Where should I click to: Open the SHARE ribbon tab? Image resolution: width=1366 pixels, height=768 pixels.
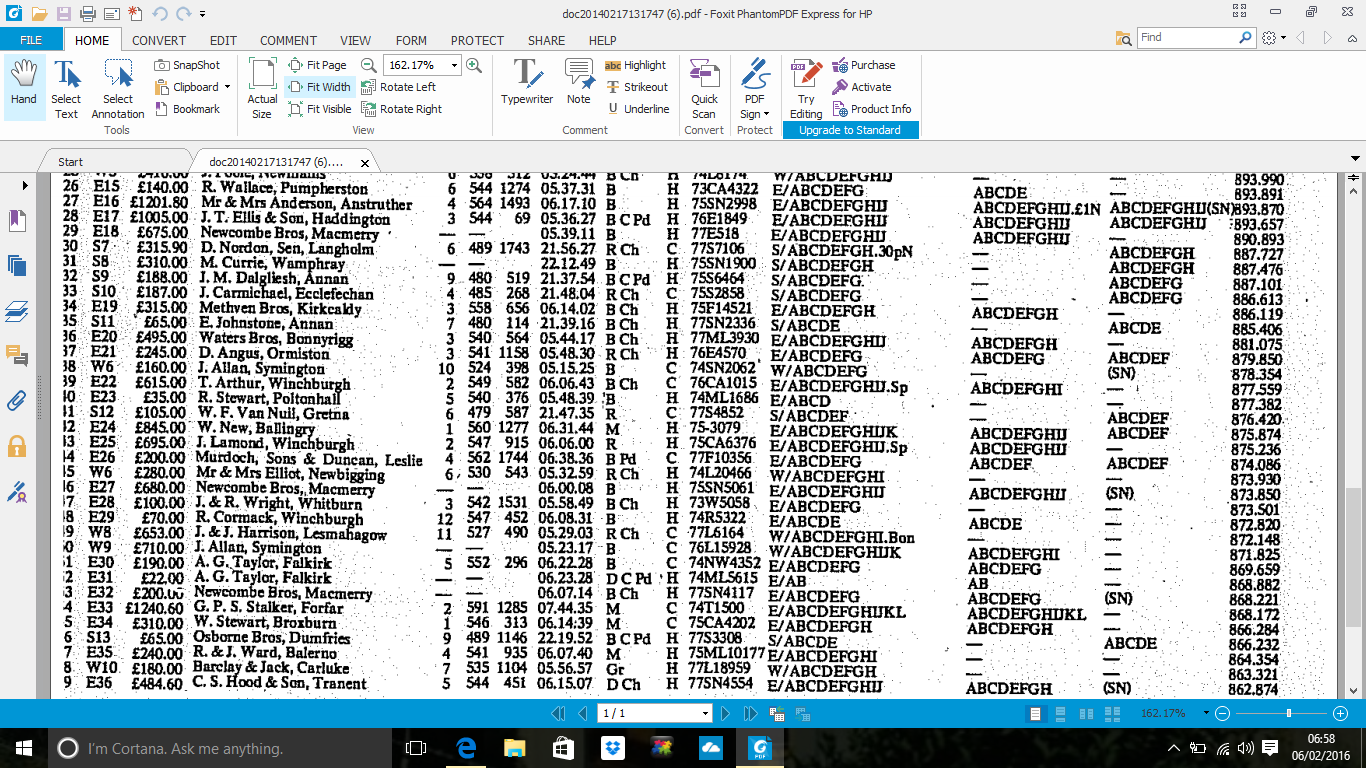[546, 40]
